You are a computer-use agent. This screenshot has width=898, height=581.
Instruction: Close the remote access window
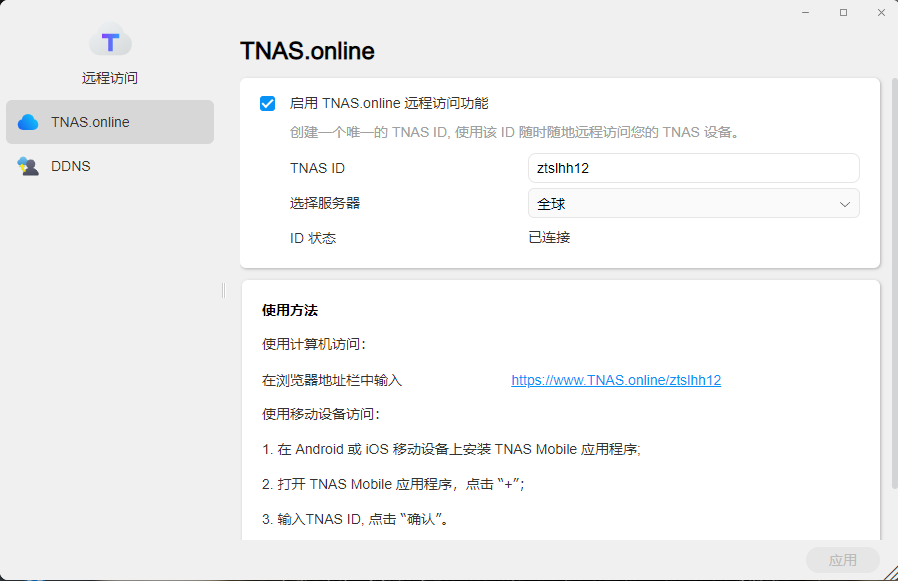[x=881, y=13]
